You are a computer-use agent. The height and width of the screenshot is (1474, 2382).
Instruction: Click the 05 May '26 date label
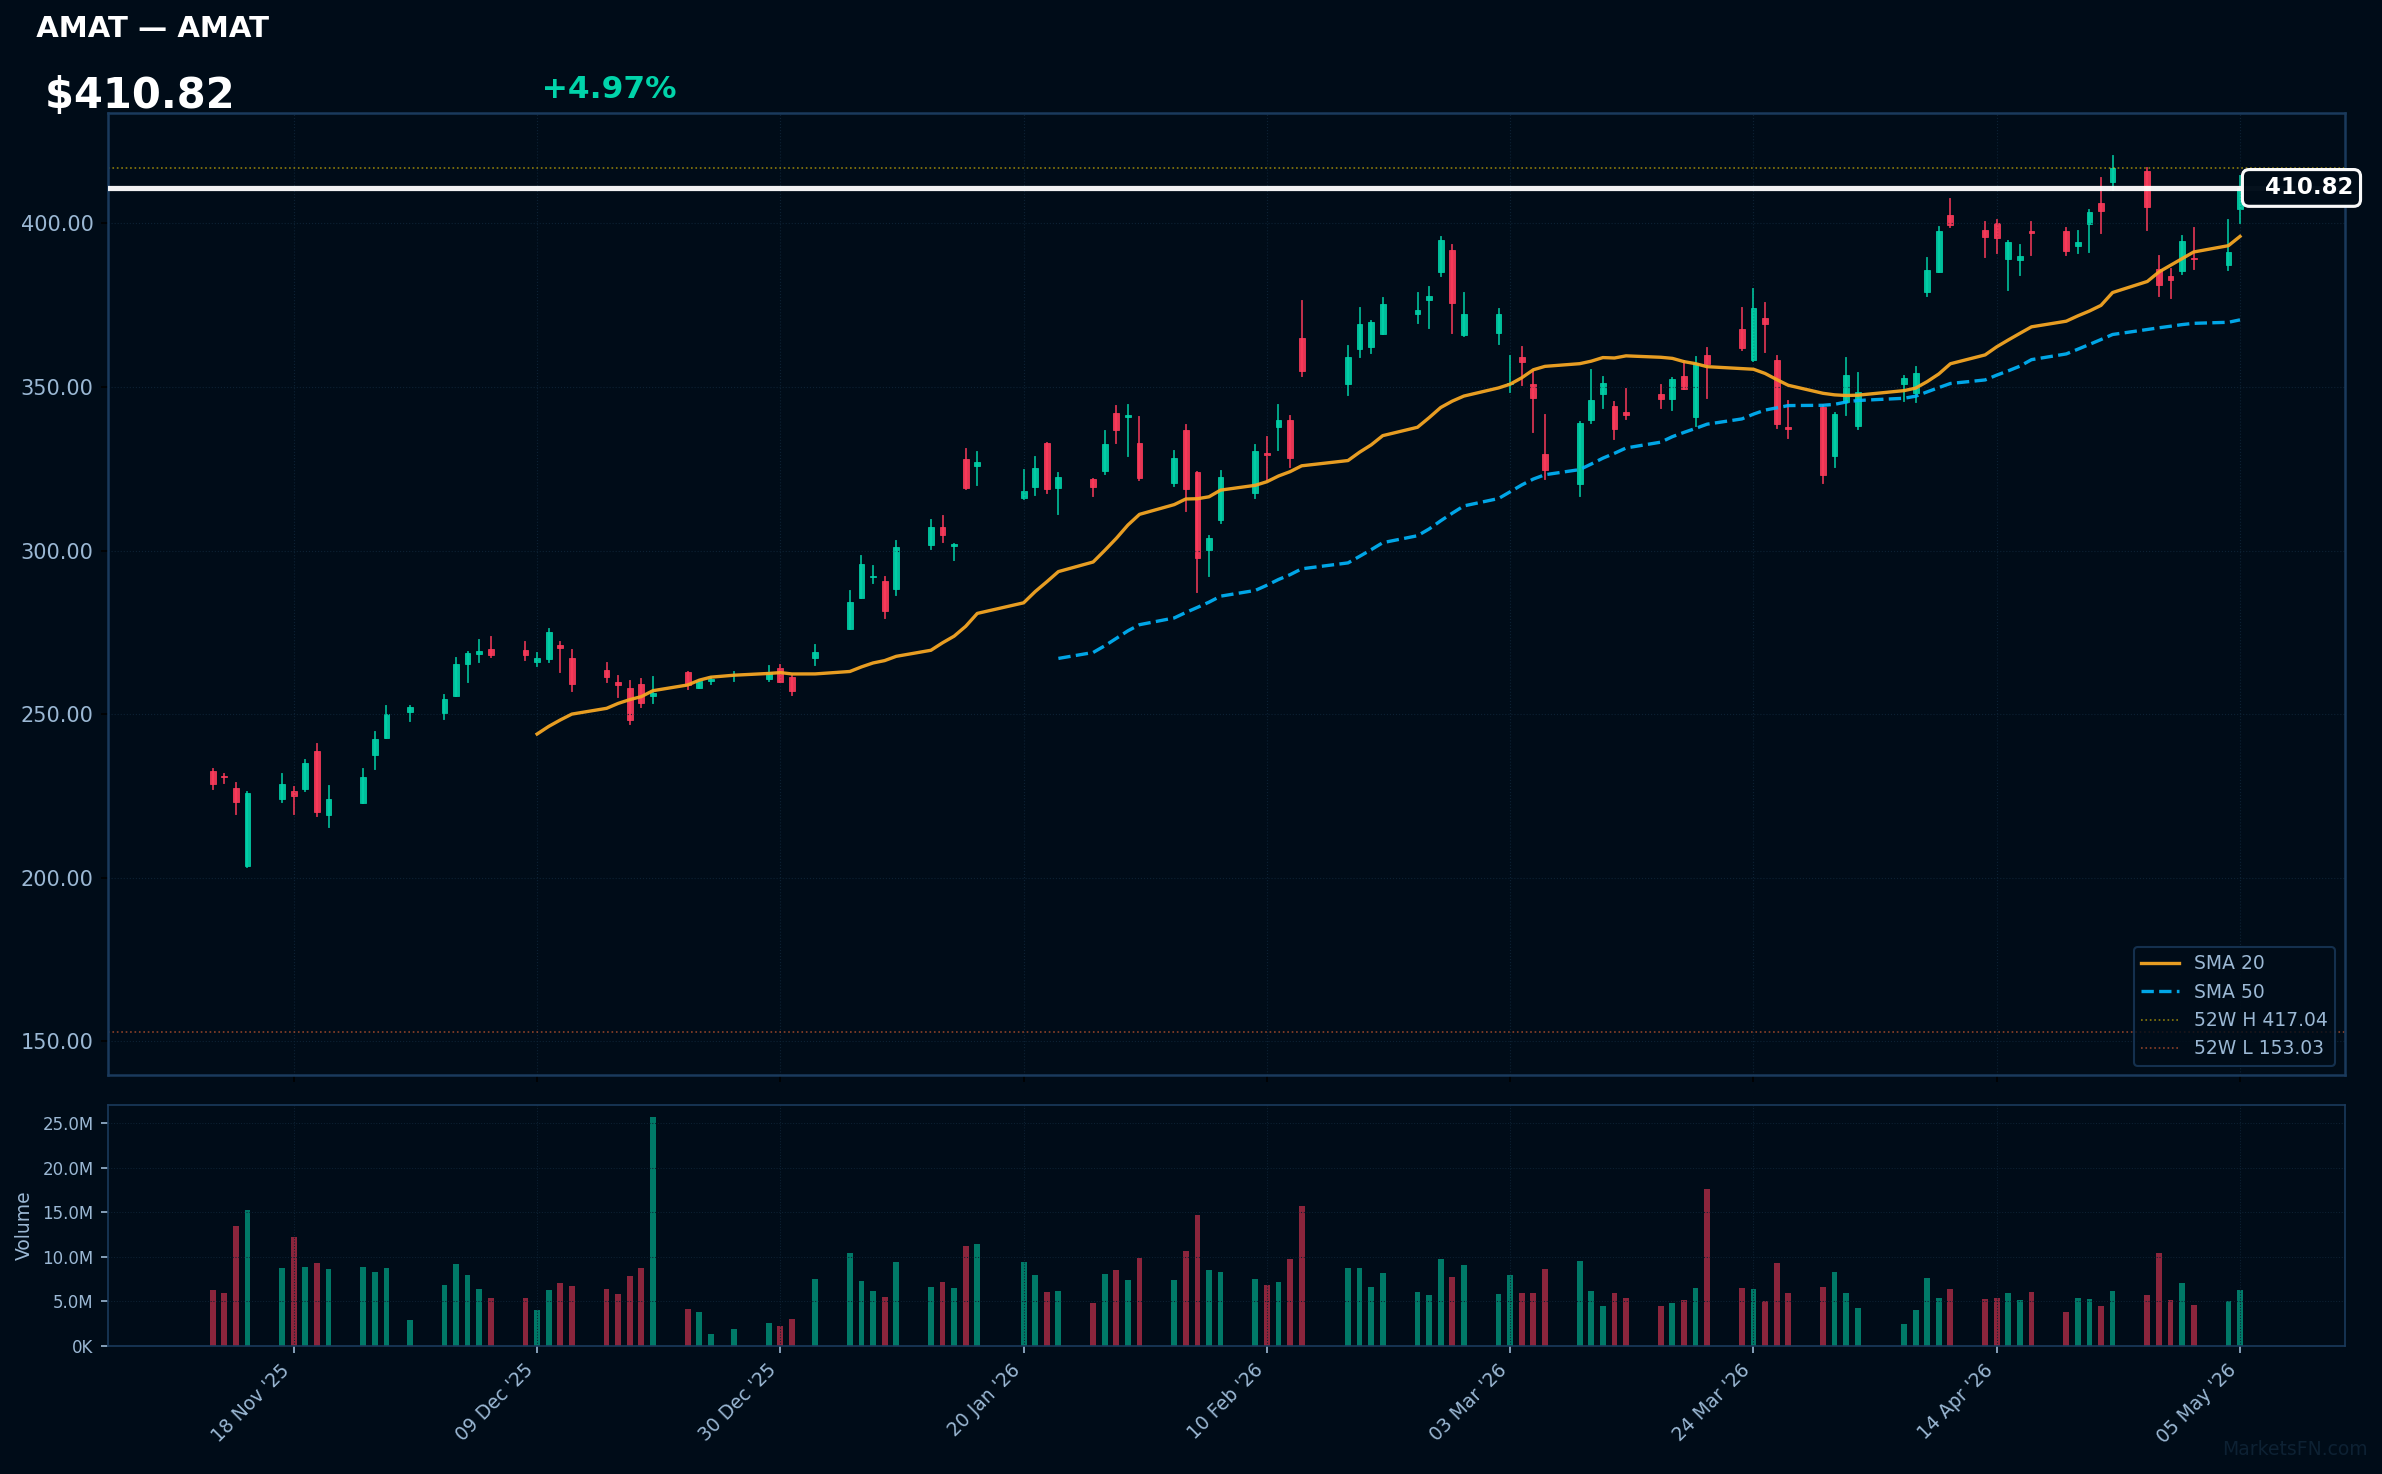2197,1402
